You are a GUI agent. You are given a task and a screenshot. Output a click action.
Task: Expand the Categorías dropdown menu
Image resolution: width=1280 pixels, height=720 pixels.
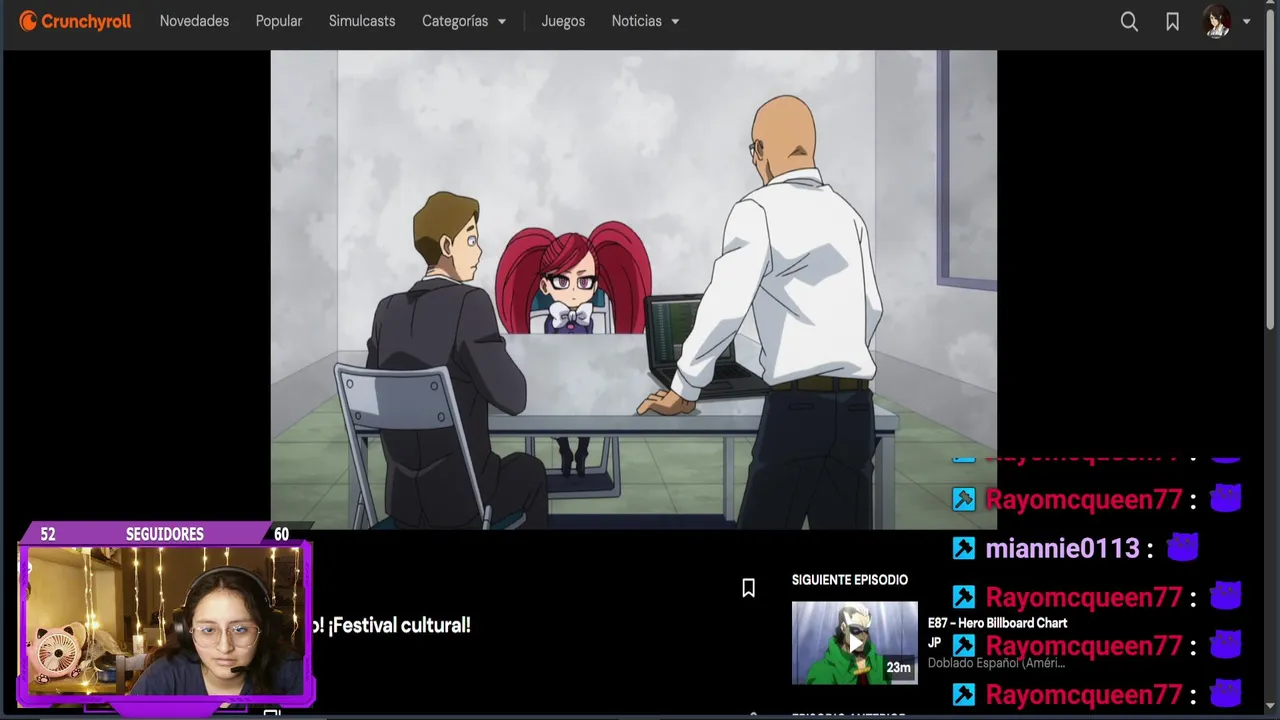(464, 21)
